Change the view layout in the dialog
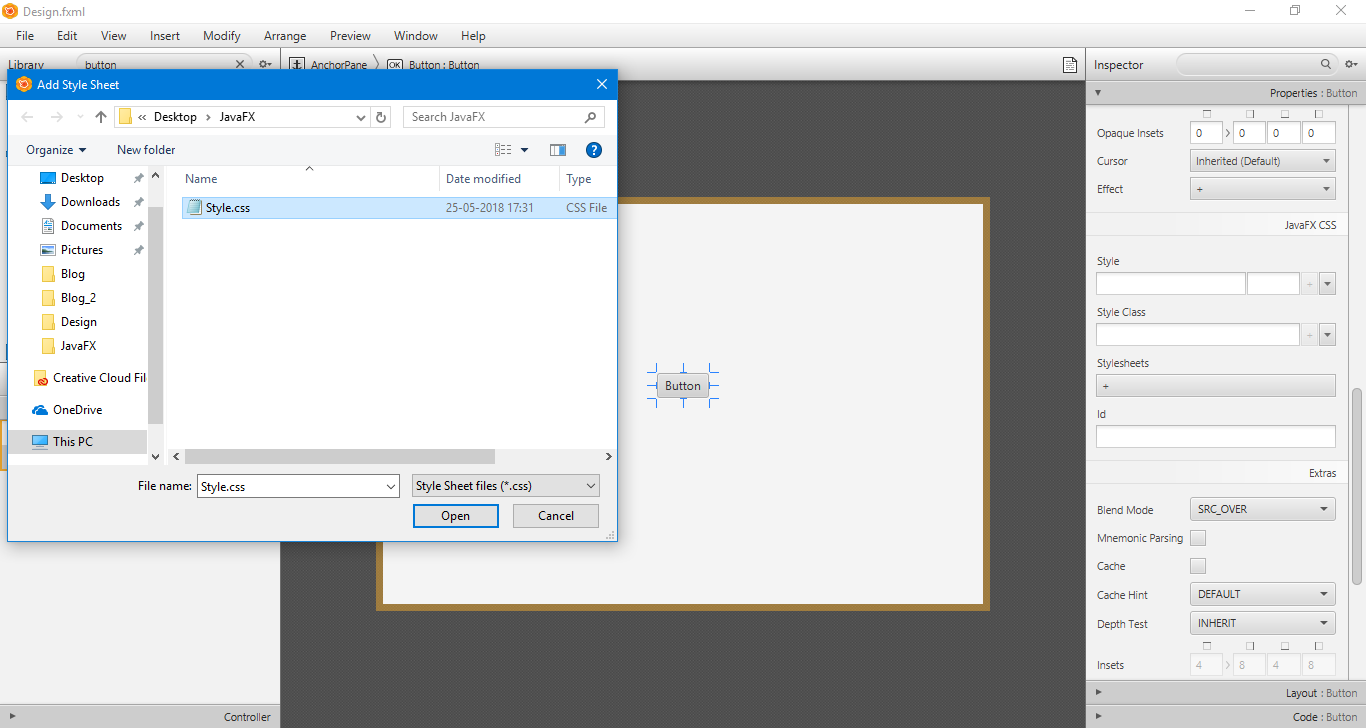Screen dimensions: 1366x728 tap(505, 149)
